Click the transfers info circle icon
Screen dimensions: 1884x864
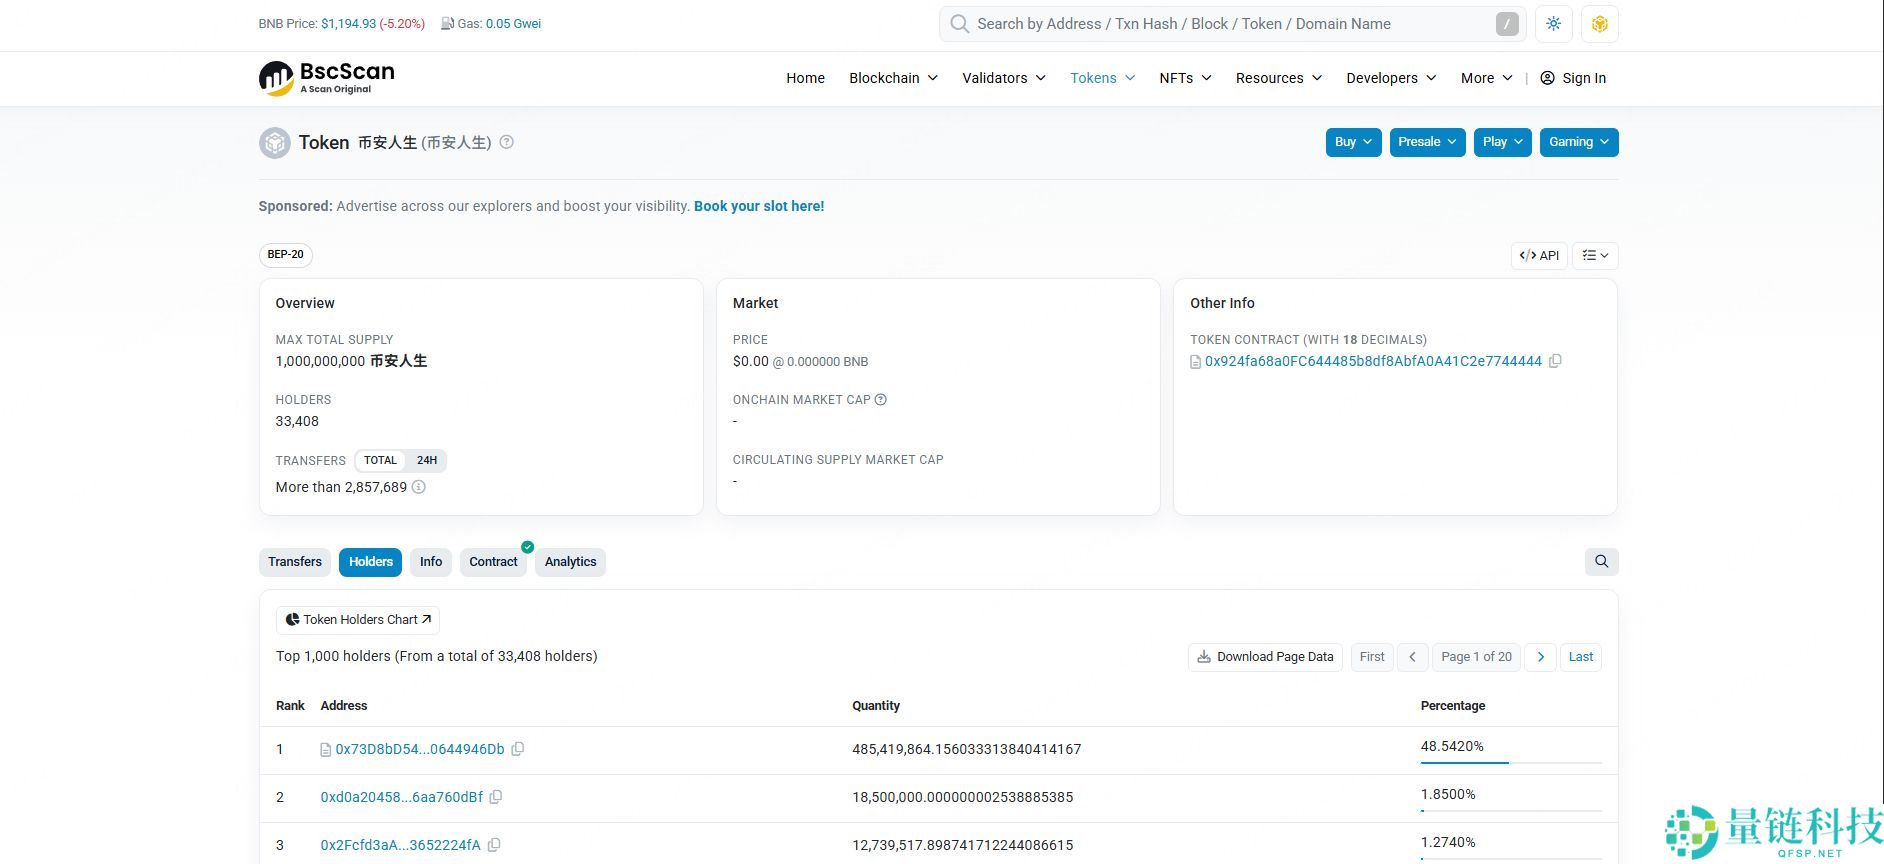point(419,487)
